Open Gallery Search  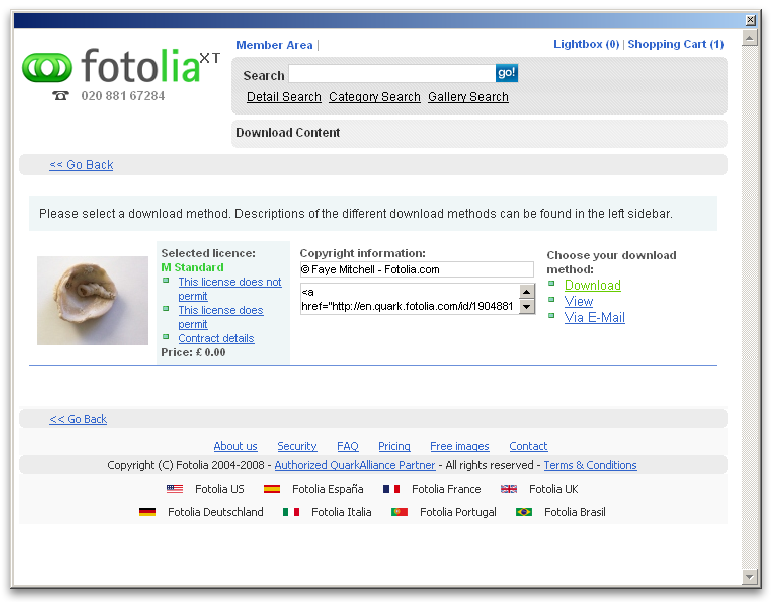tap(468, 97)
